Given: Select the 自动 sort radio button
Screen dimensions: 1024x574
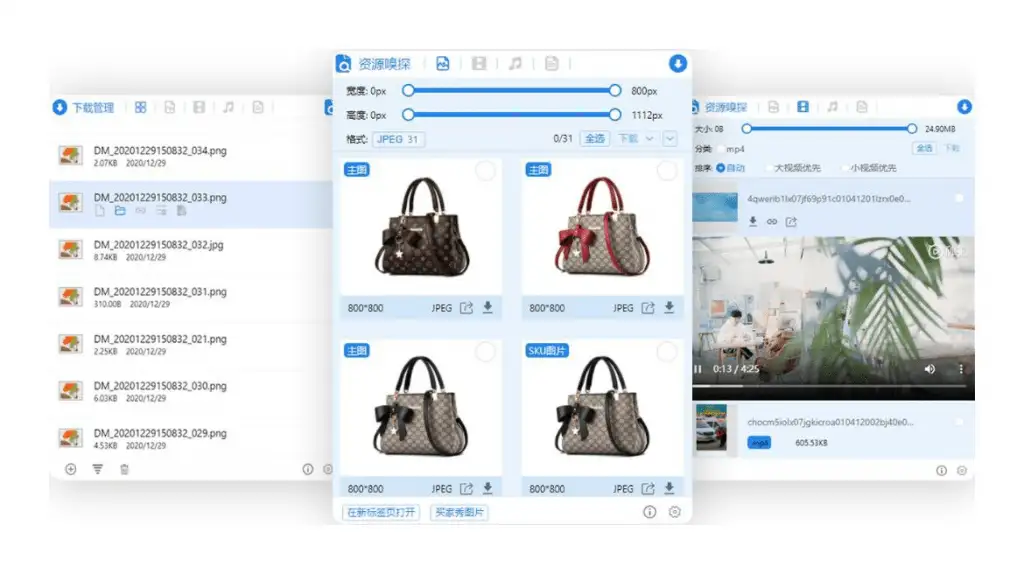Looking at the screenshot, I should (x=720, y=168).
